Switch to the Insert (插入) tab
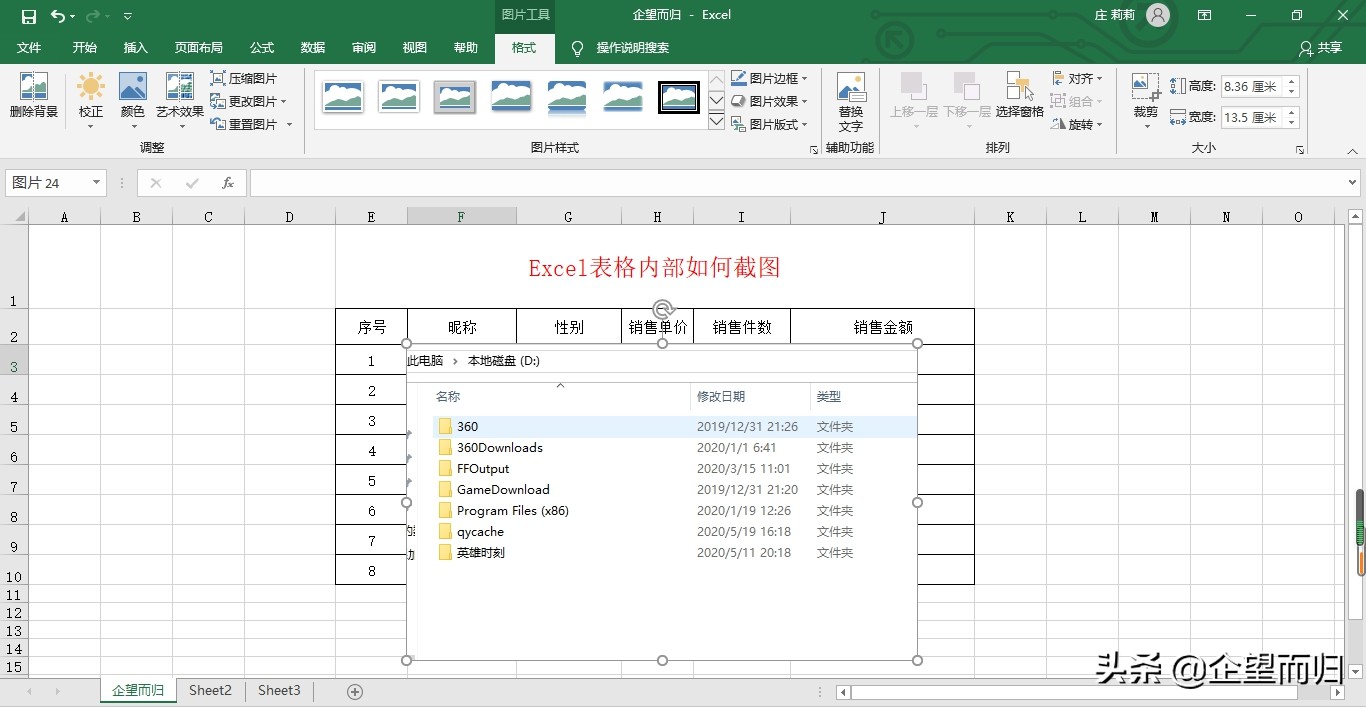1366x707 pixels. (x=136, y=48)
